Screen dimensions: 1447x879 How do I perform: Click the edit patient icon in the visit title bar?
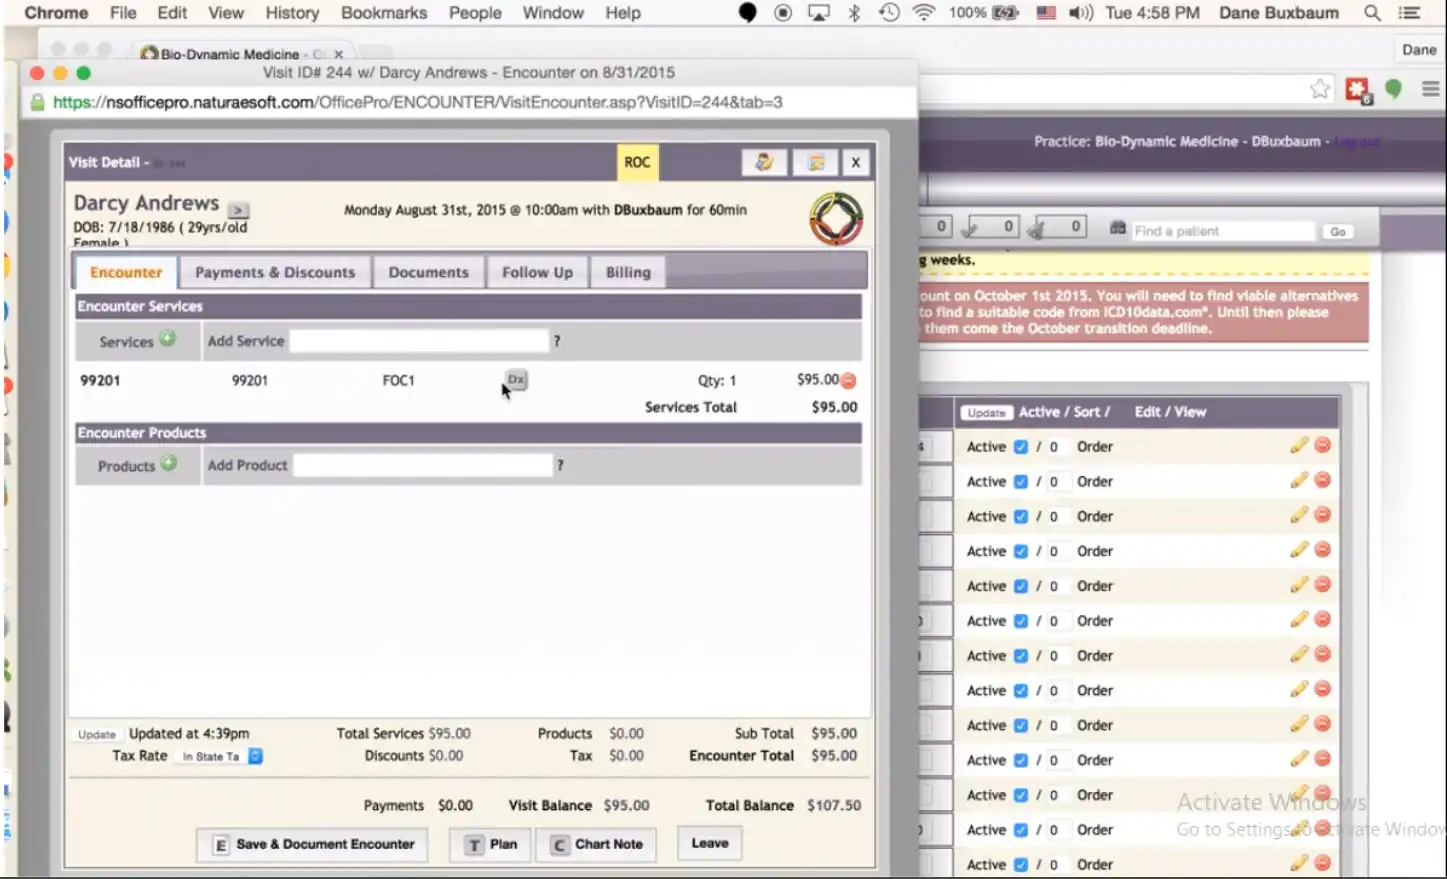764,161
